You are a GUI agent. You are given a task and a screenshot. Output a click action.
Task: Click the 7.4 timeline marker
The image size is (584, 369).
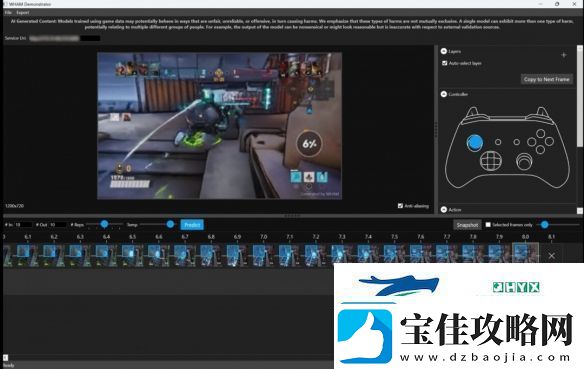(x=368, y=236)
